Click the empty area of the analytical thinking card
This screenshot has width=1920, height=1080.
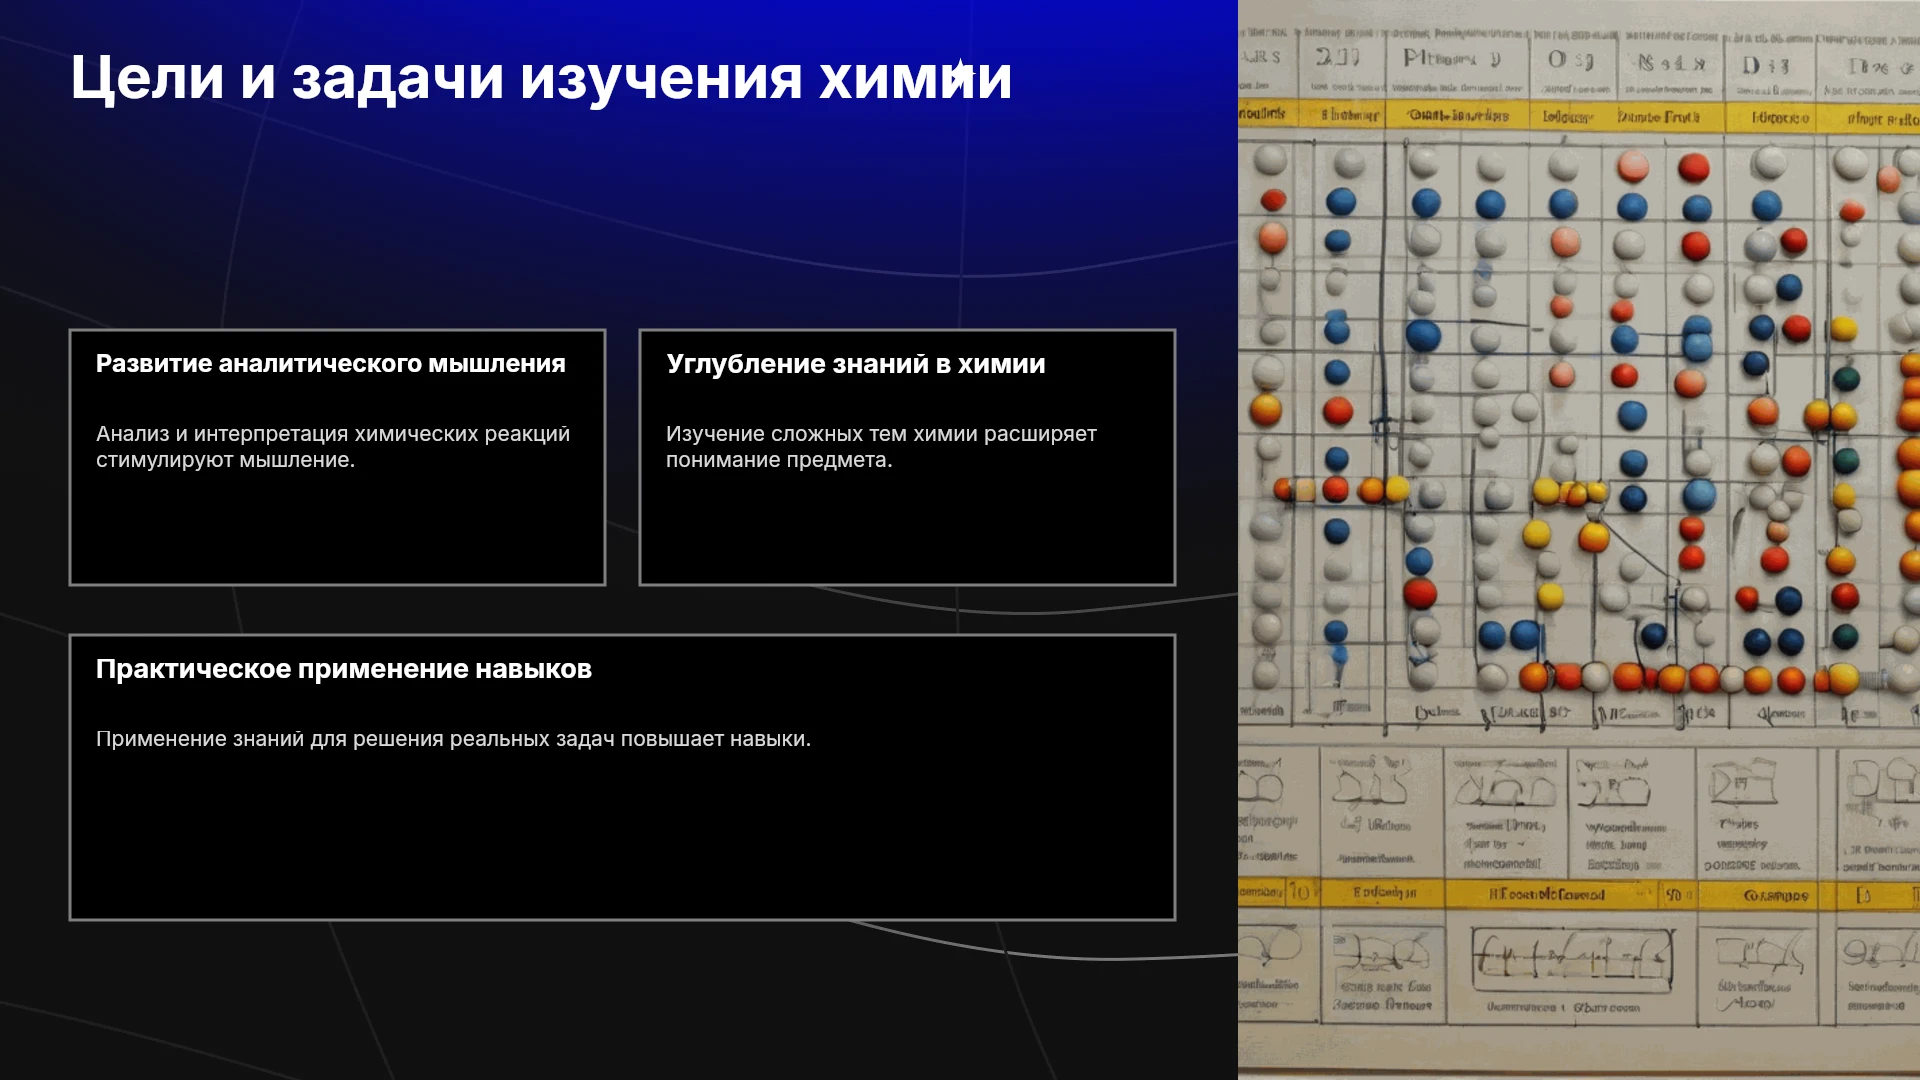pyautogui.click(x=337, y=528)
